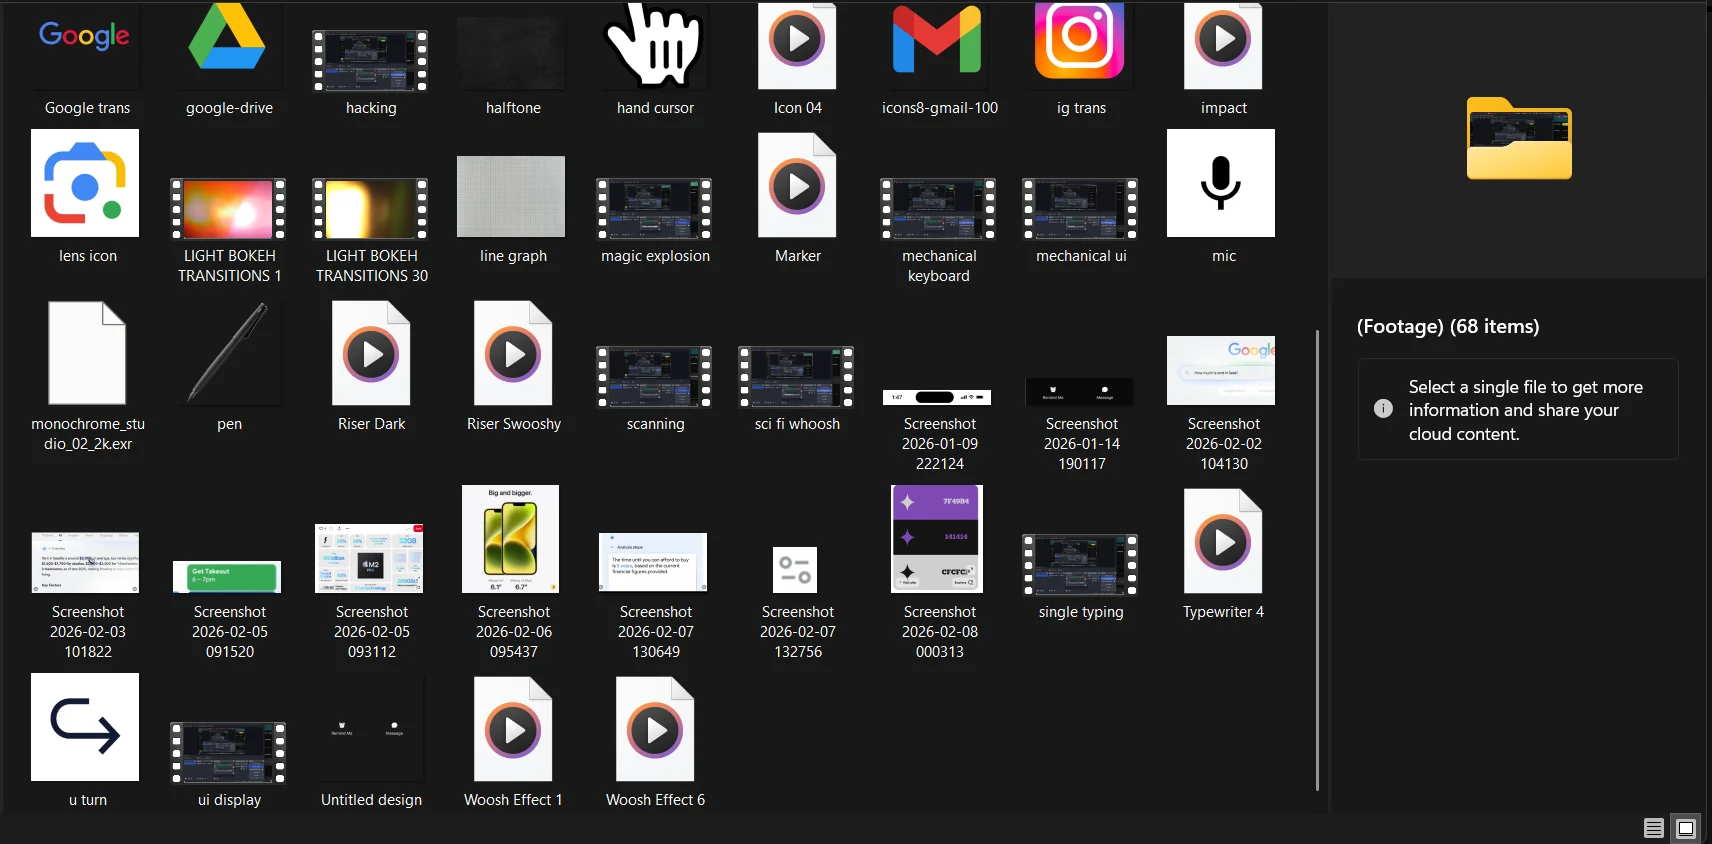The width and height of the screenshot is (1712, 844).
Task: Select the Google Drive icon file
Action: pyautogui.click(x=228, y=45)
